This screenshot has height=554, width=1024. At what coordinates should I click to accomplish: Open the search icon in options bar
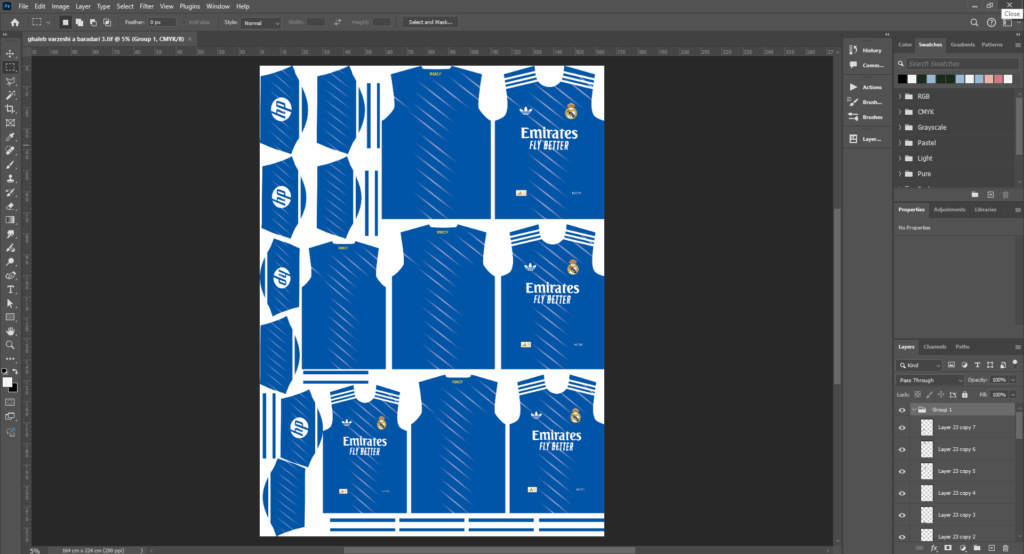pyautogui.click(x=974, y=22)
